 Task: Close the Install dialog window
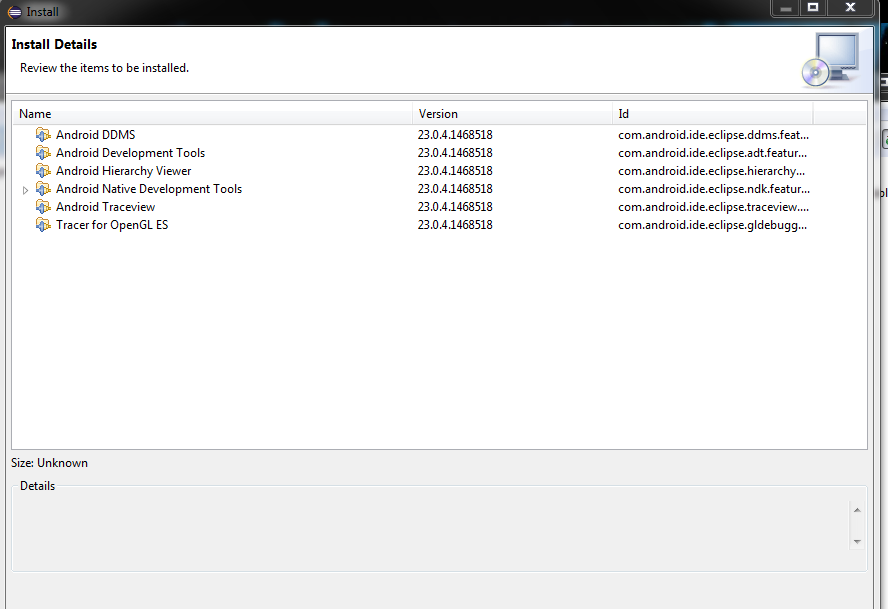(850, 8)
